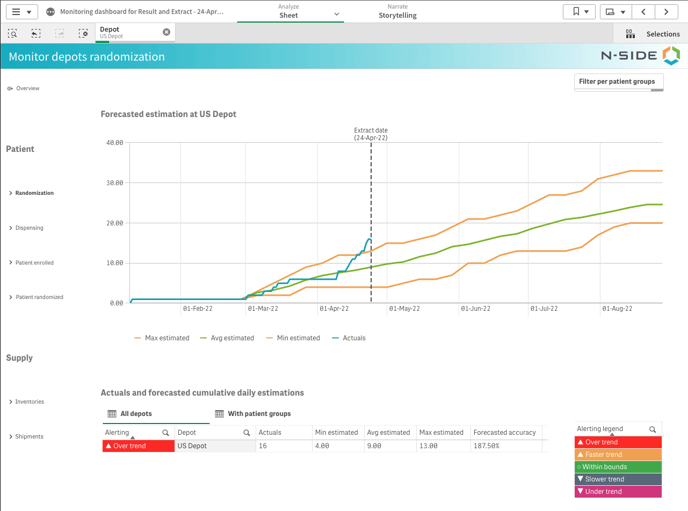Screen dimensions: 688x511
Task: Toggle Actuals series in chart legend
Action: (349, 338)
